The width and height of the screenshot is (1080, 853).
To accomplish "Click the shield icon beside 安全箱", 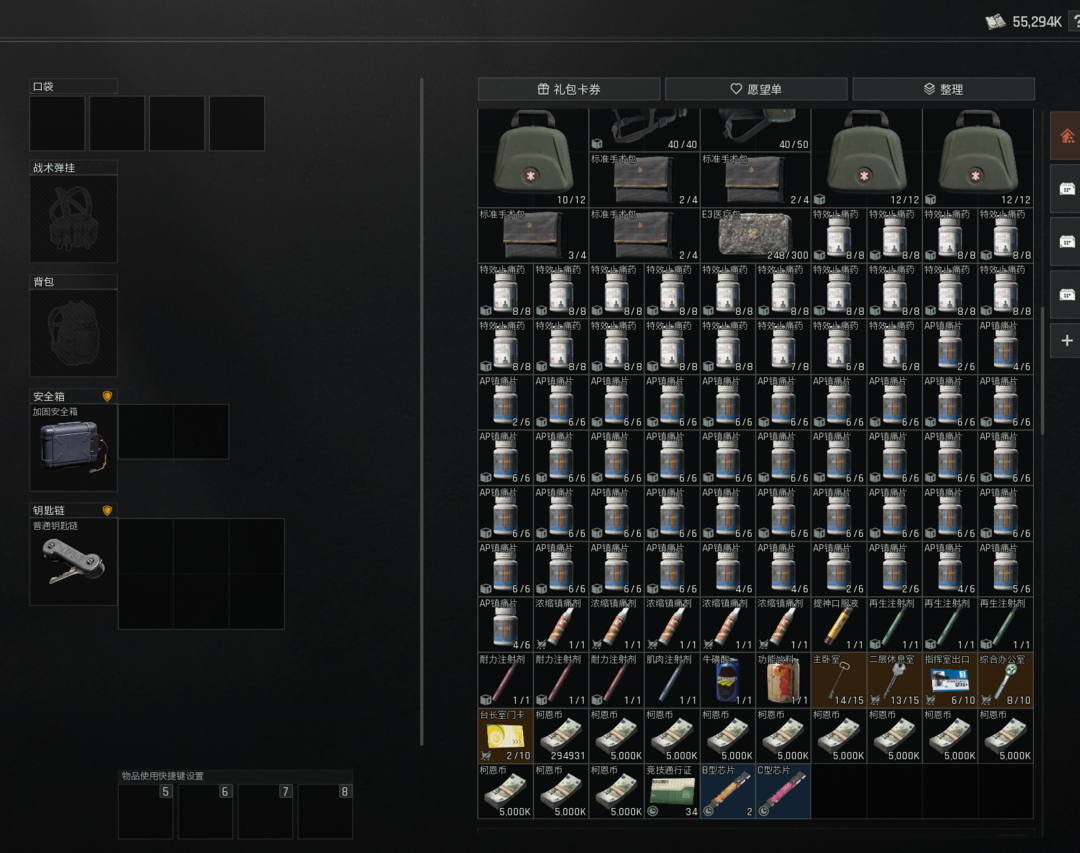I will (x=107, y=396).
